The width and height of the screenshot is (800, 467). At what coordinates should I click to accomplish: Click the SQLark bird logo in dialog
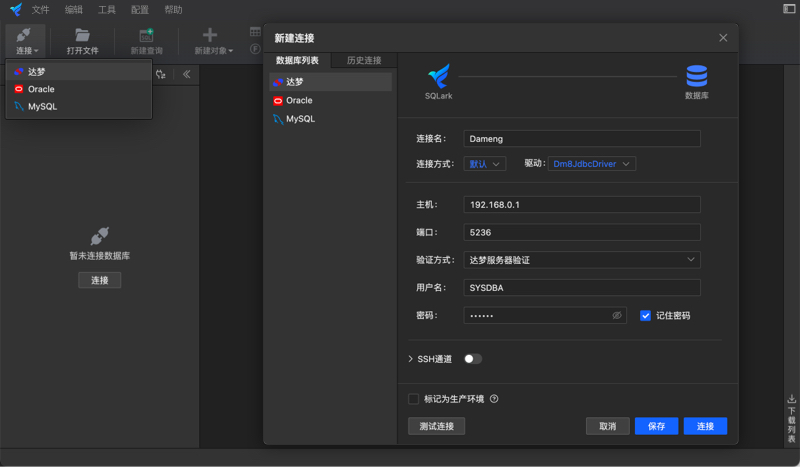[439, 76]
